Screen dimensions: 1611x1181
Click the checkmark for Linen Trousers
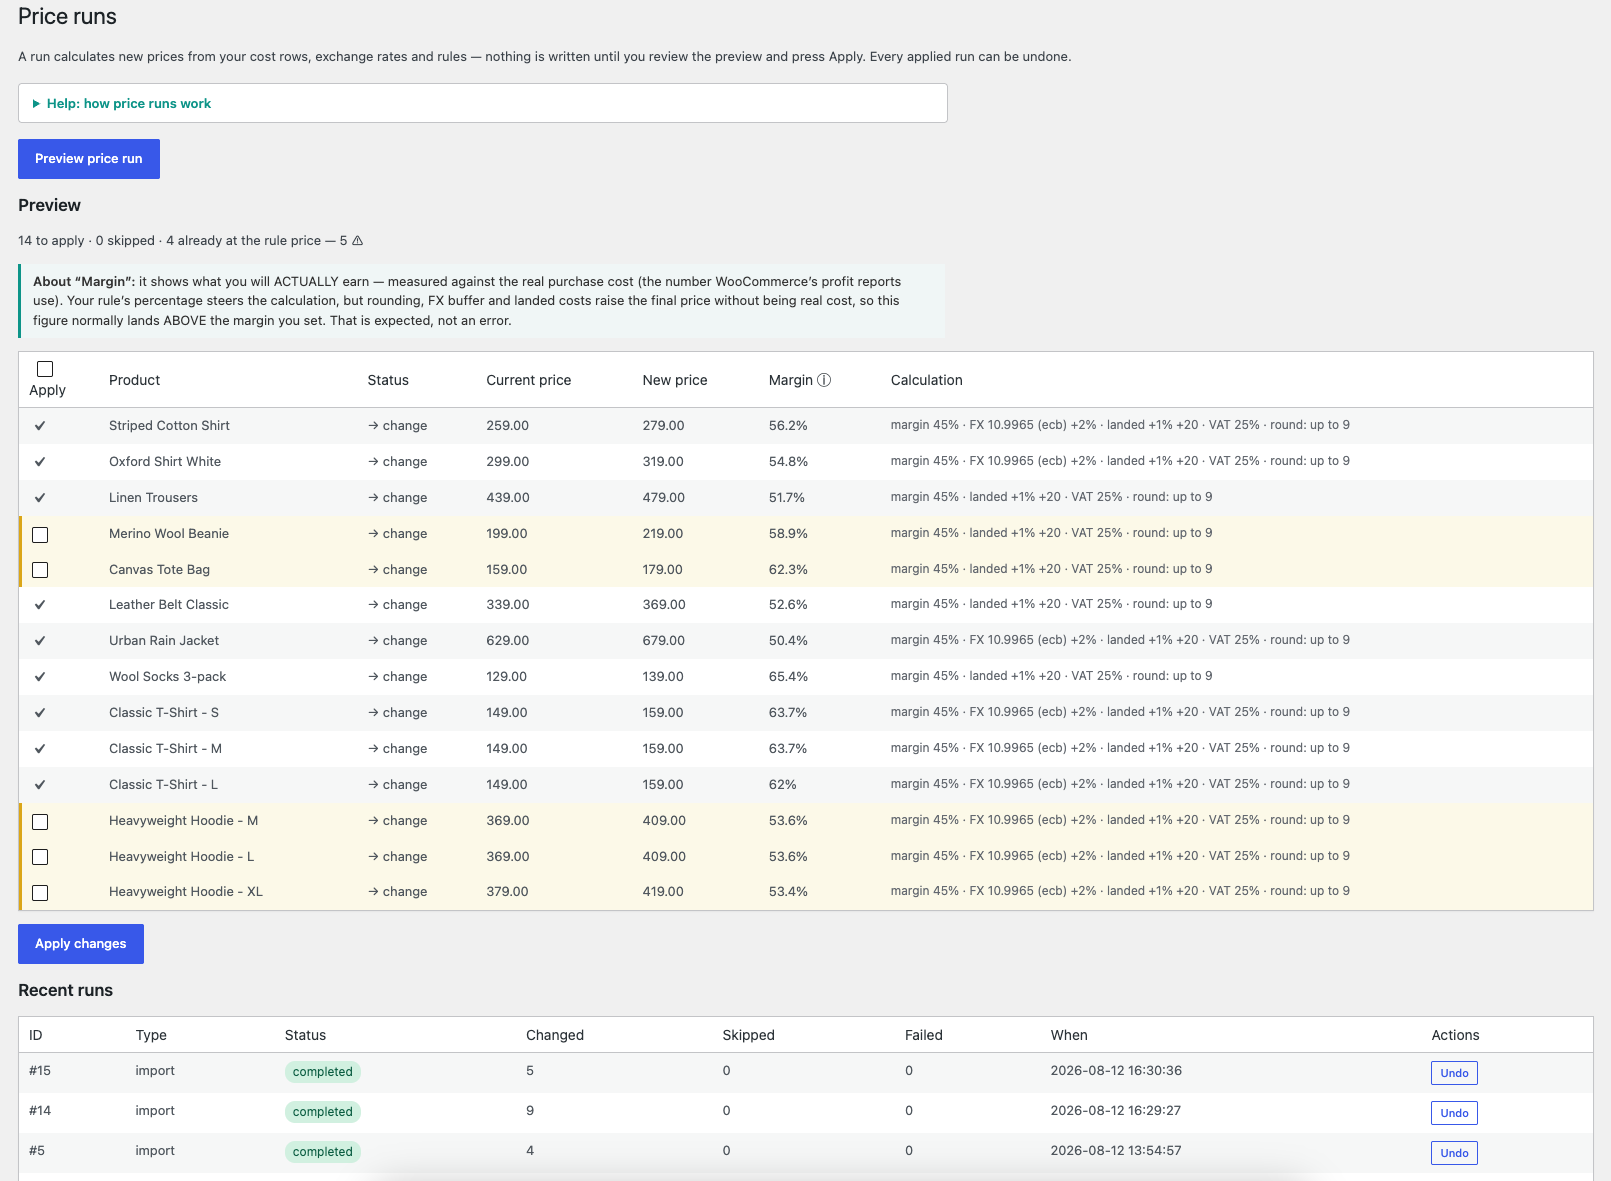(40, 498)
